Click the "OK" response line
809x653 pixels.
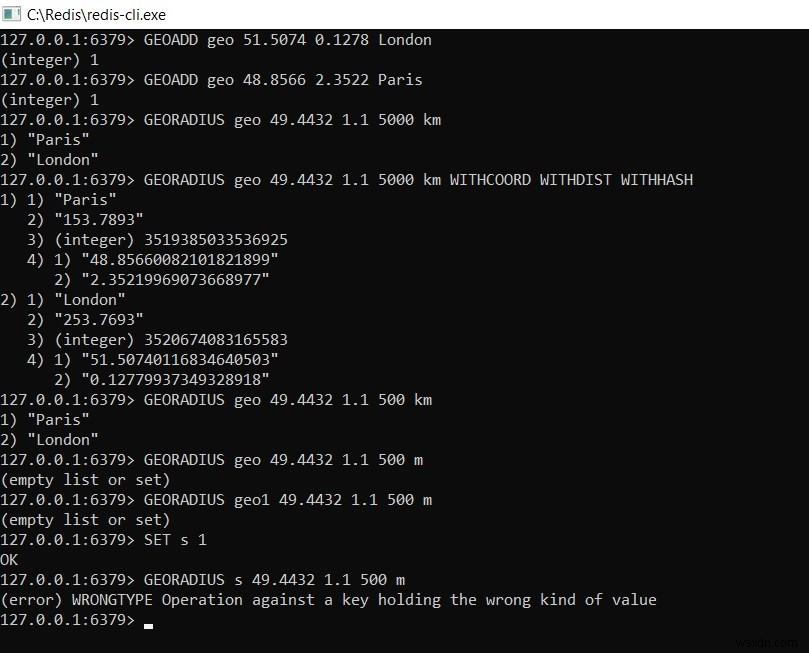click(9, 560)
